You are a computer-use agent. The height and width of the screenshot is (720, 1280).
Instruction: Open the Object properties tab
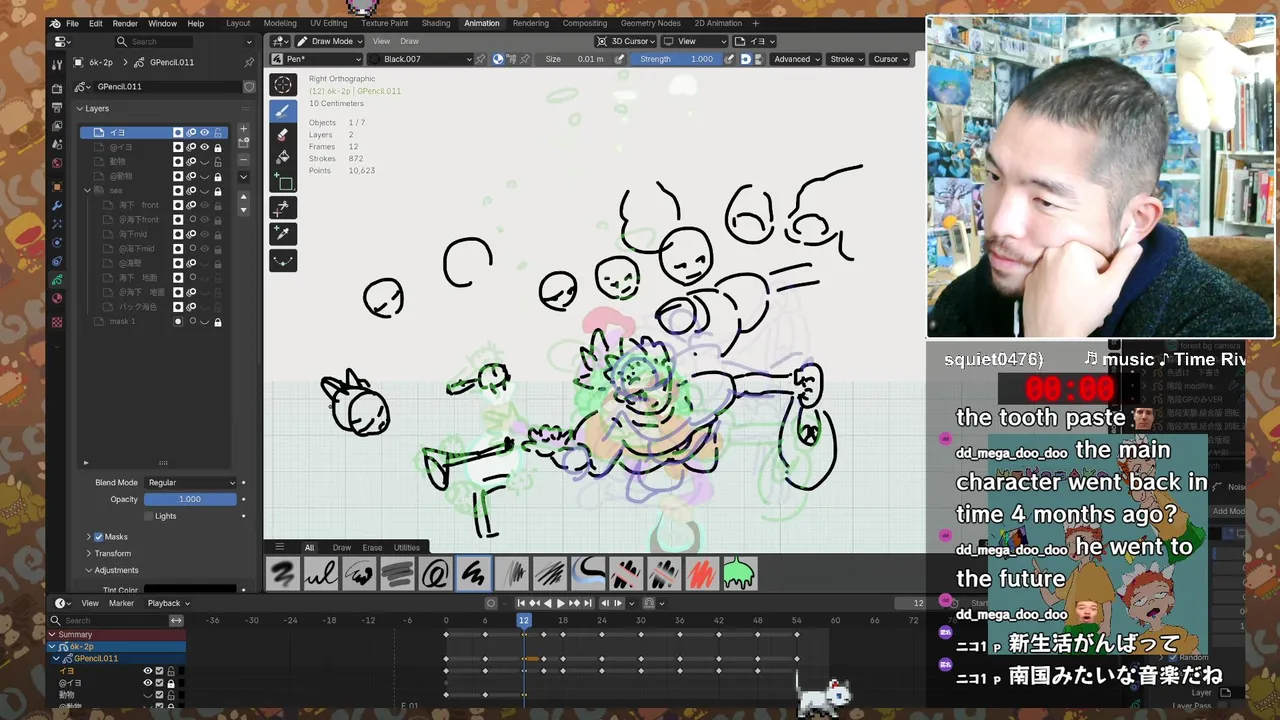(x=57, y=186)
